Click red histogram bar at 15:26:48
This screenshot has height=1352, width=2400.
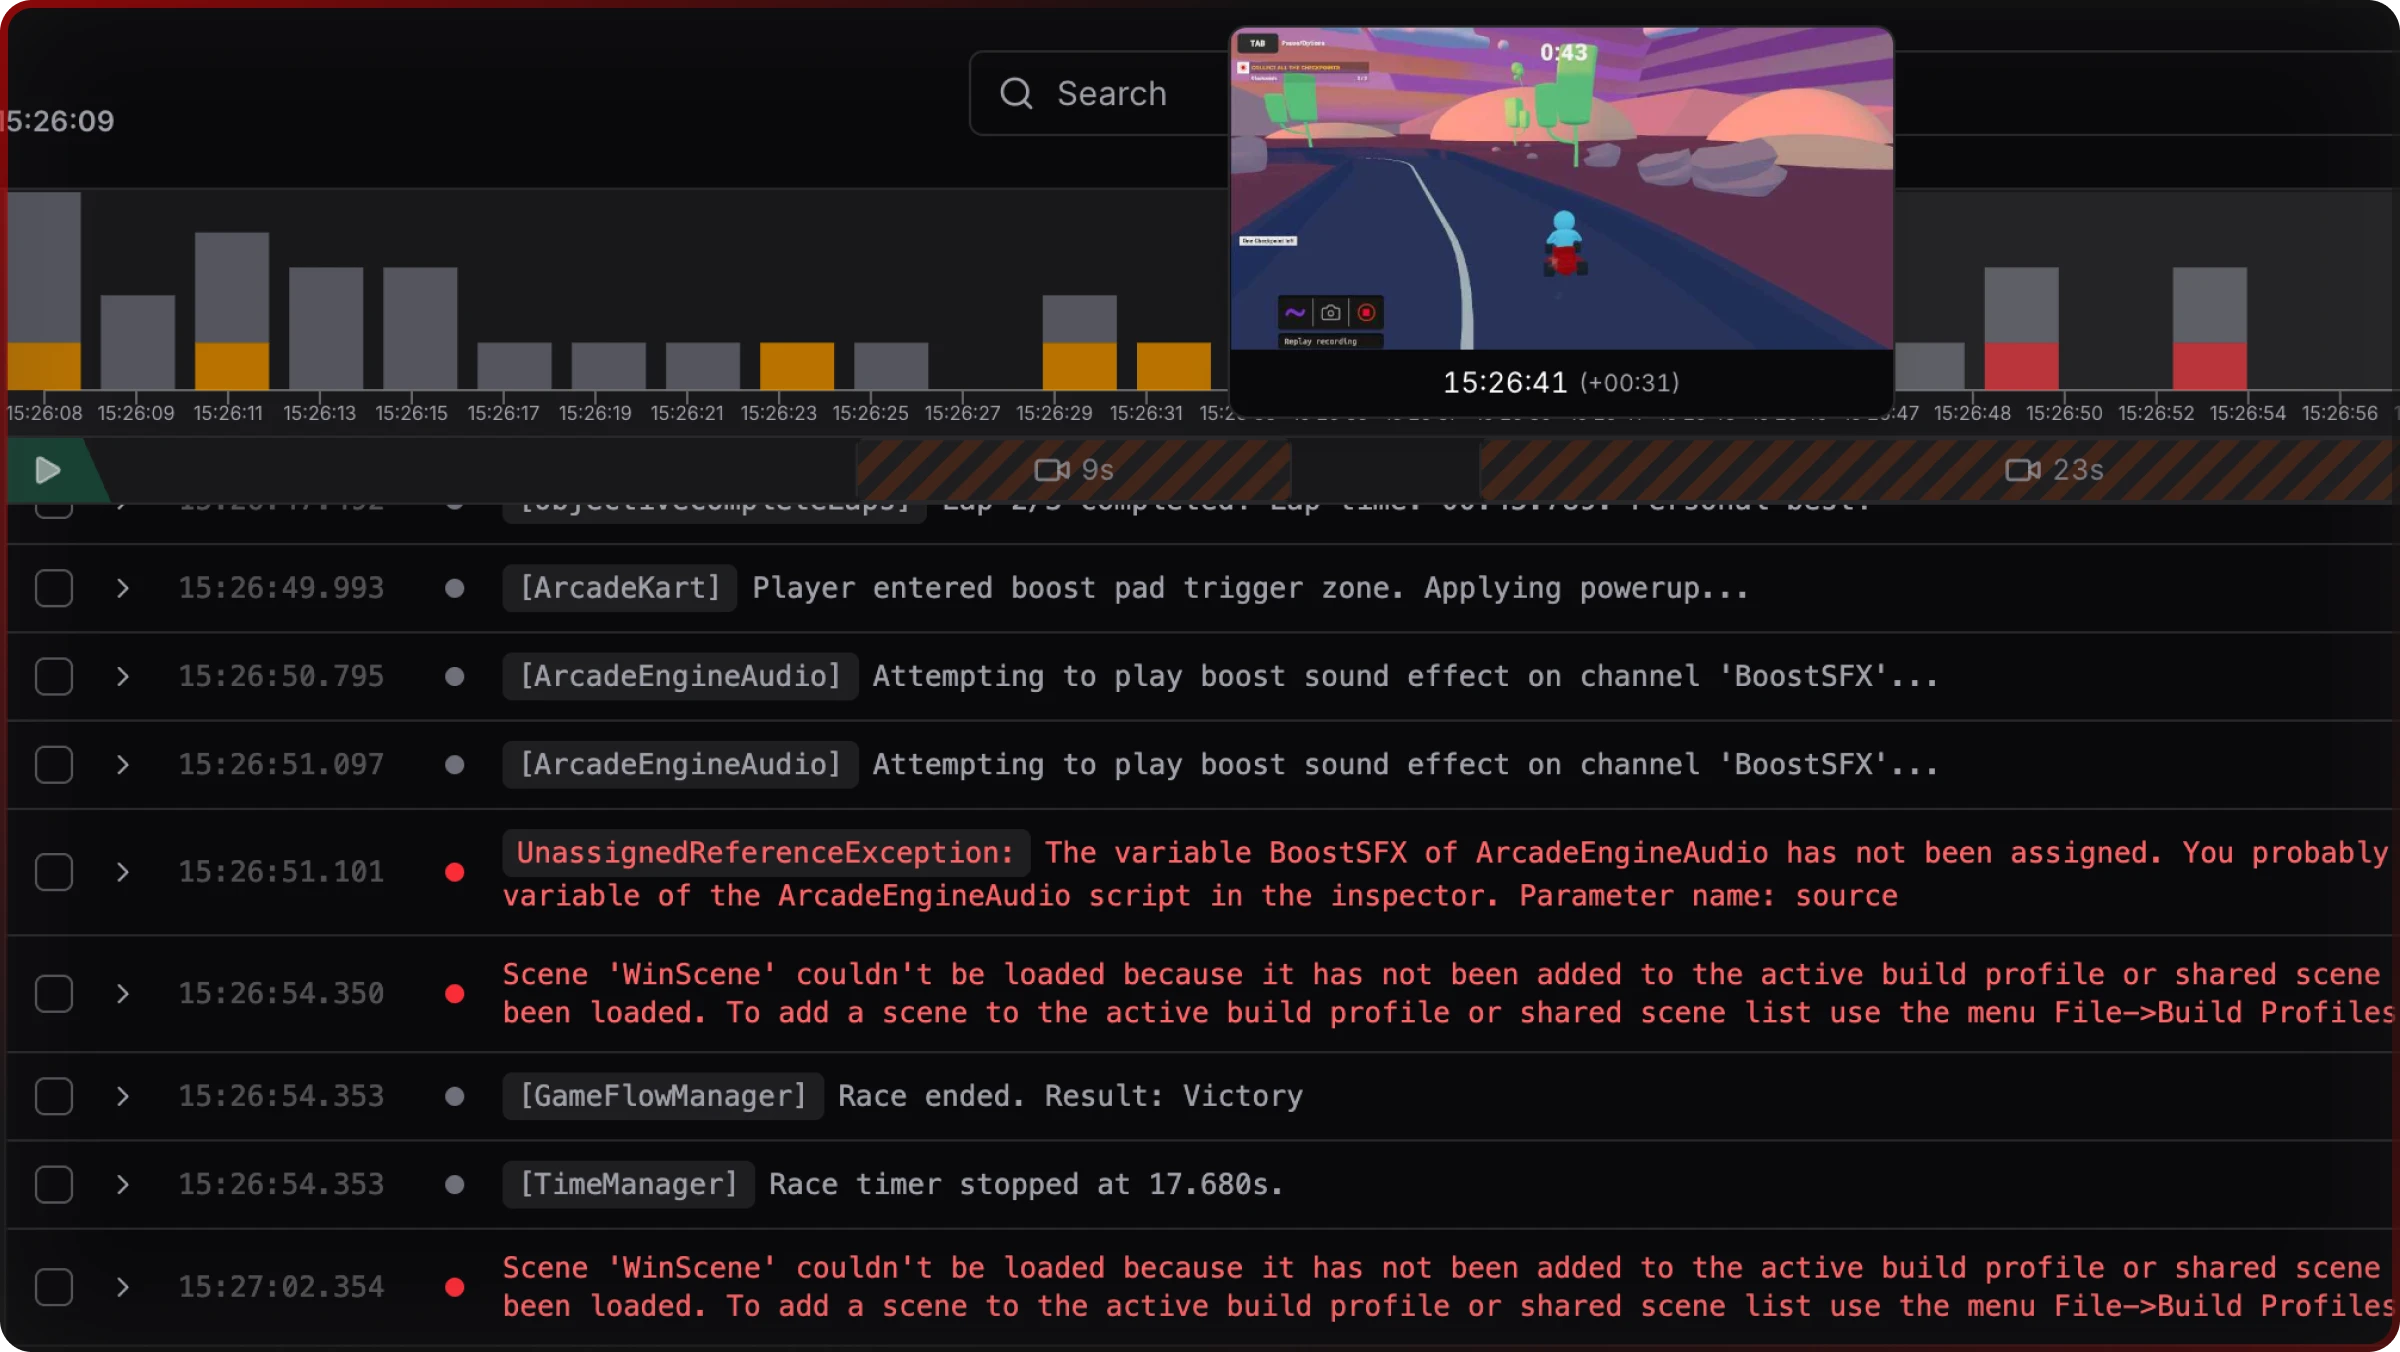coord(2021,366)
